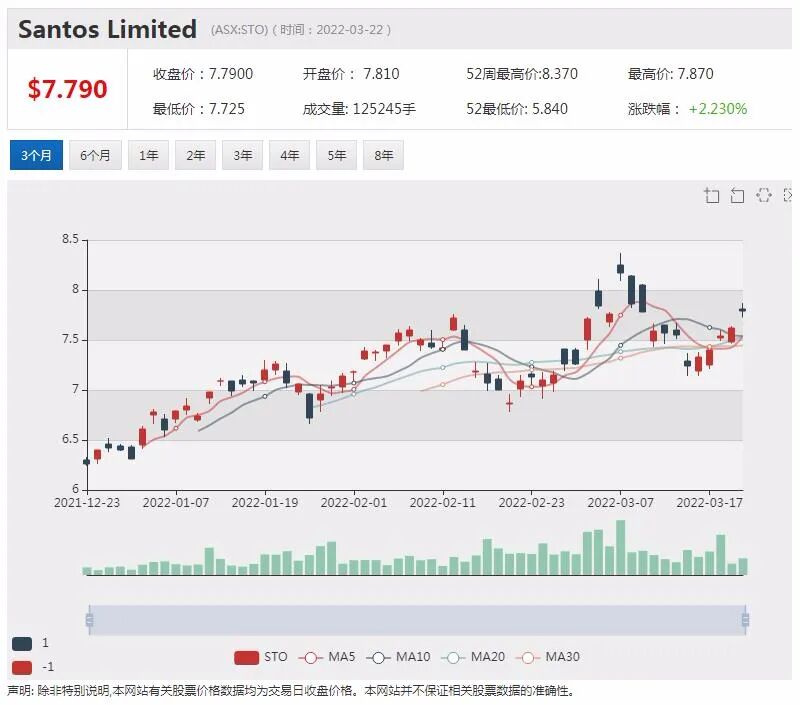
Task: Click the 2022-02-01 axis date label
Action: tap(354, 502)
